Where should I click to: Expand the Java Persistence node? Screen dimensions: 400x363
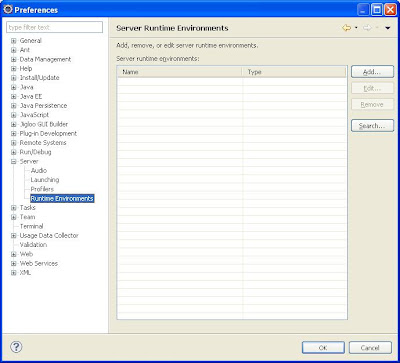[x=14, y=106]
